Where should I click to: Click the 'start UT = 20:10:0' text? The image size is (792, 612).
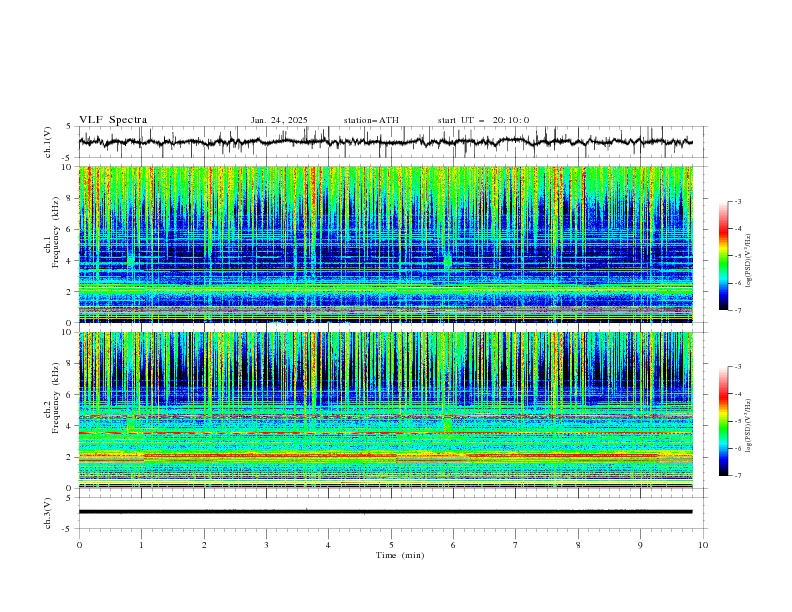[483, 120]
